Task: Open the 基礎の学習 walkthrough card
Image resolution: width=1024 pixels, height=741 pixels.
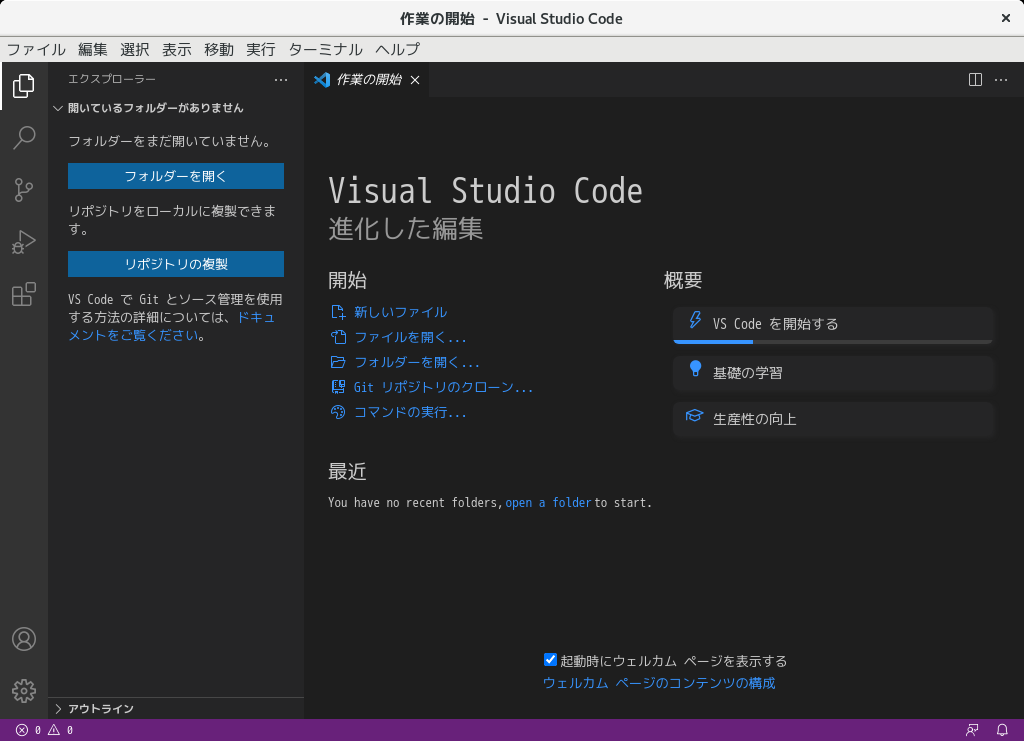Action: pos(833,373)
